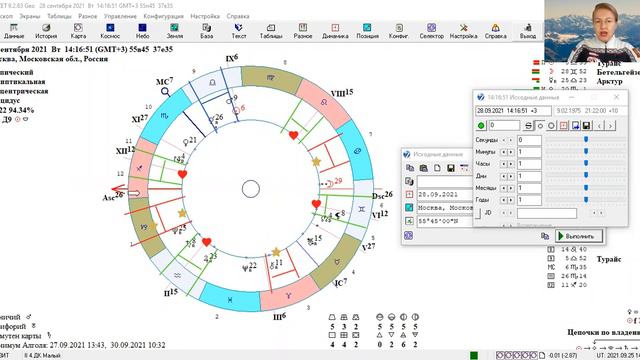Click the Выход exit icon
The width and height of the screenshot is (640, 360).
click(x=528, y=31)
